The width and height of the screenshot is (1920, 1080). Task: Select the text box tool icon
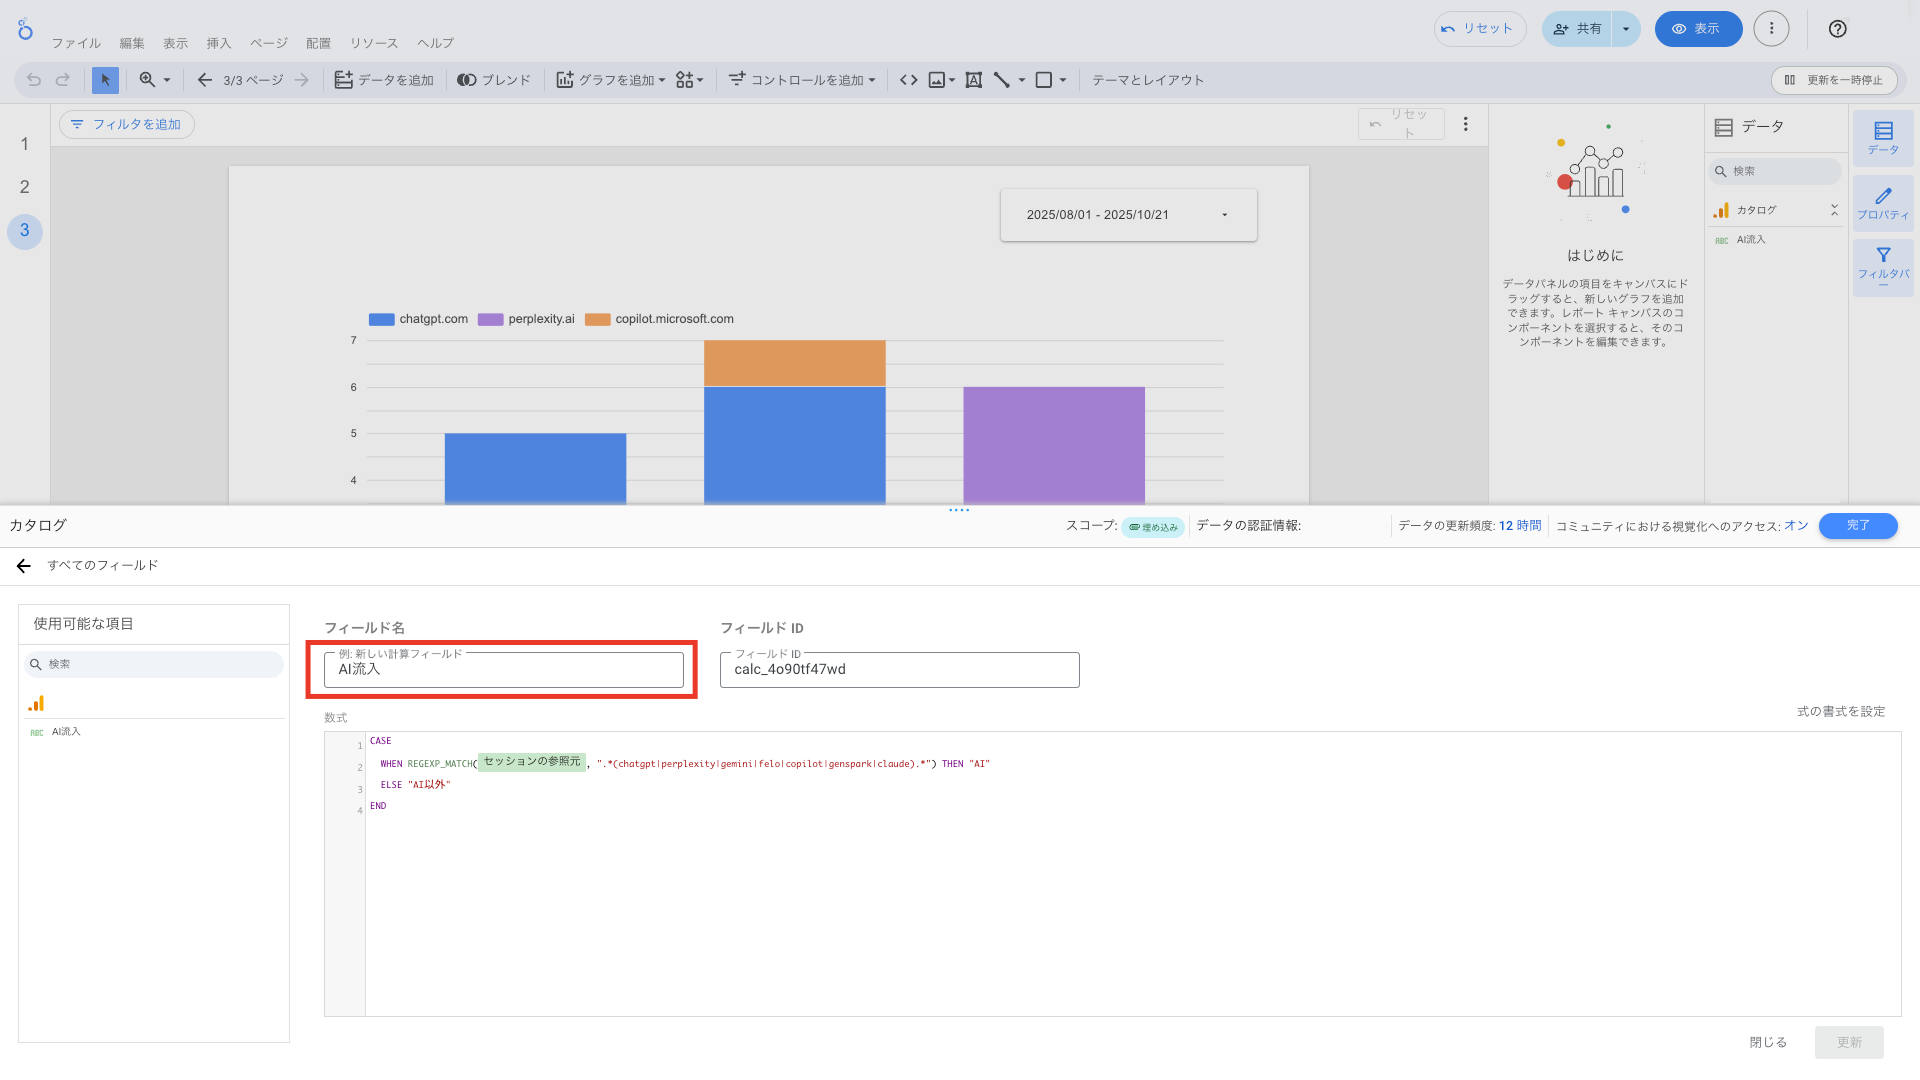[973, 80]
